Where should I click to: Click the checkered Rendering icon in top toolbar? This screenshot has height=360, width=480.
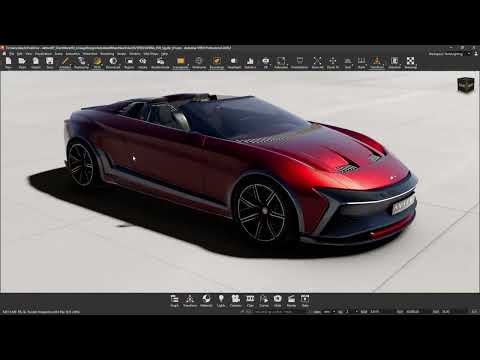[410, 61]
